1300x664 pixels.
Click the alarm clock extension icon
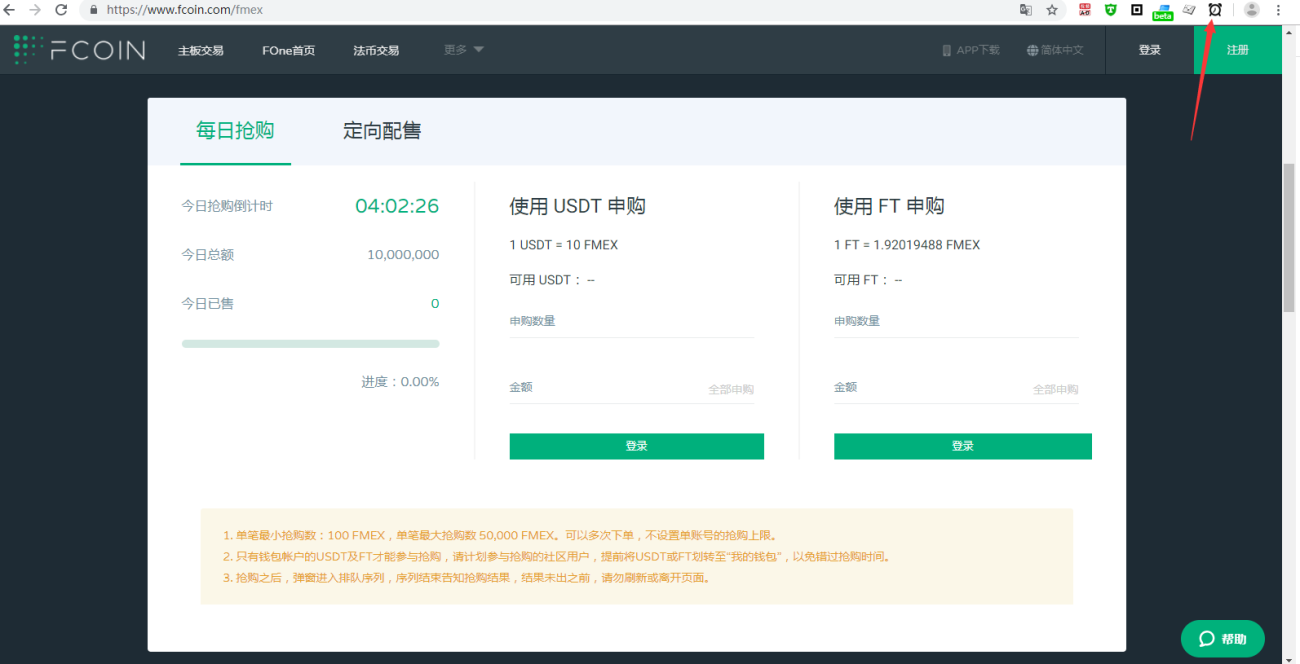(1215, 9)
